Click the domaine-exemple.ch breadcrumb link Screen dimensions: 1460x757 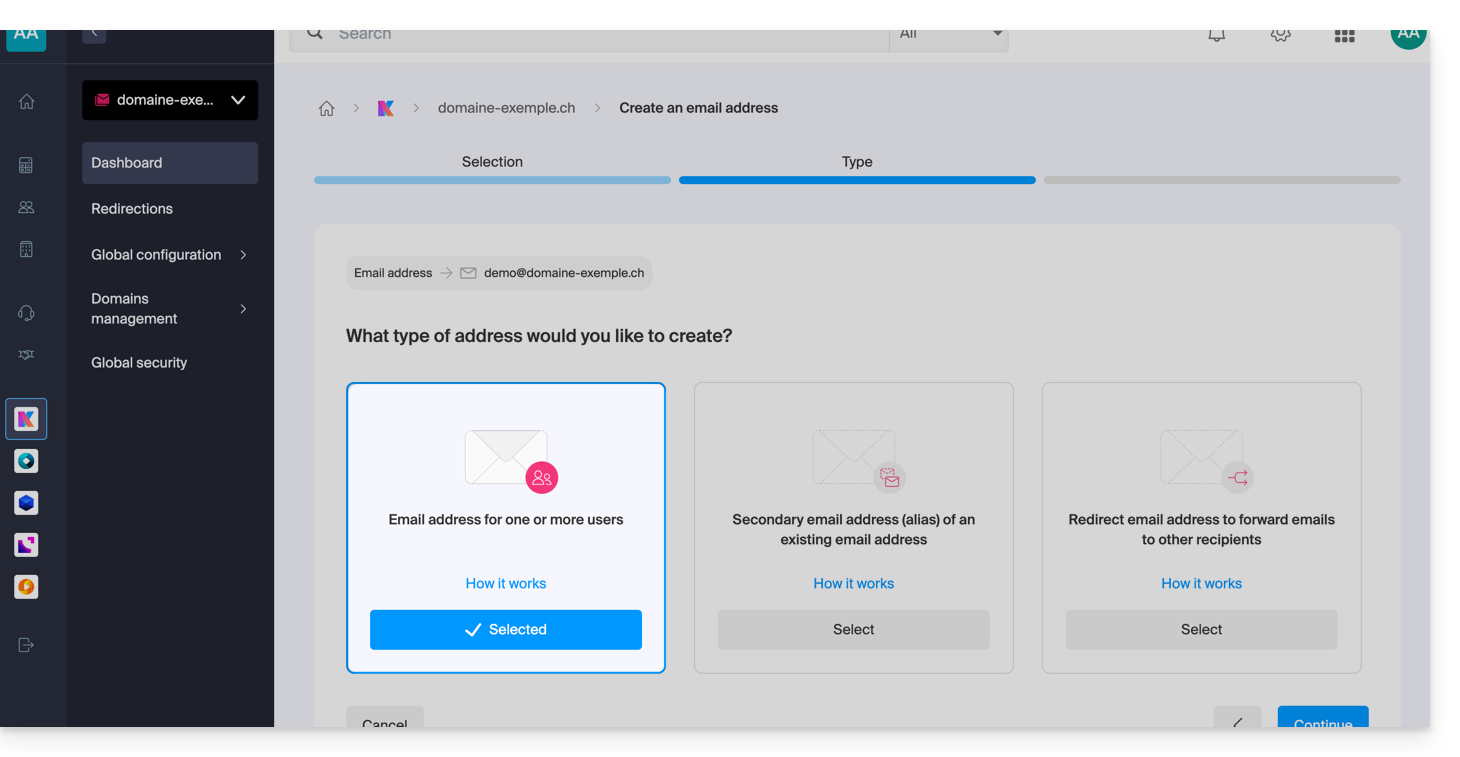[x=507, y=108]
